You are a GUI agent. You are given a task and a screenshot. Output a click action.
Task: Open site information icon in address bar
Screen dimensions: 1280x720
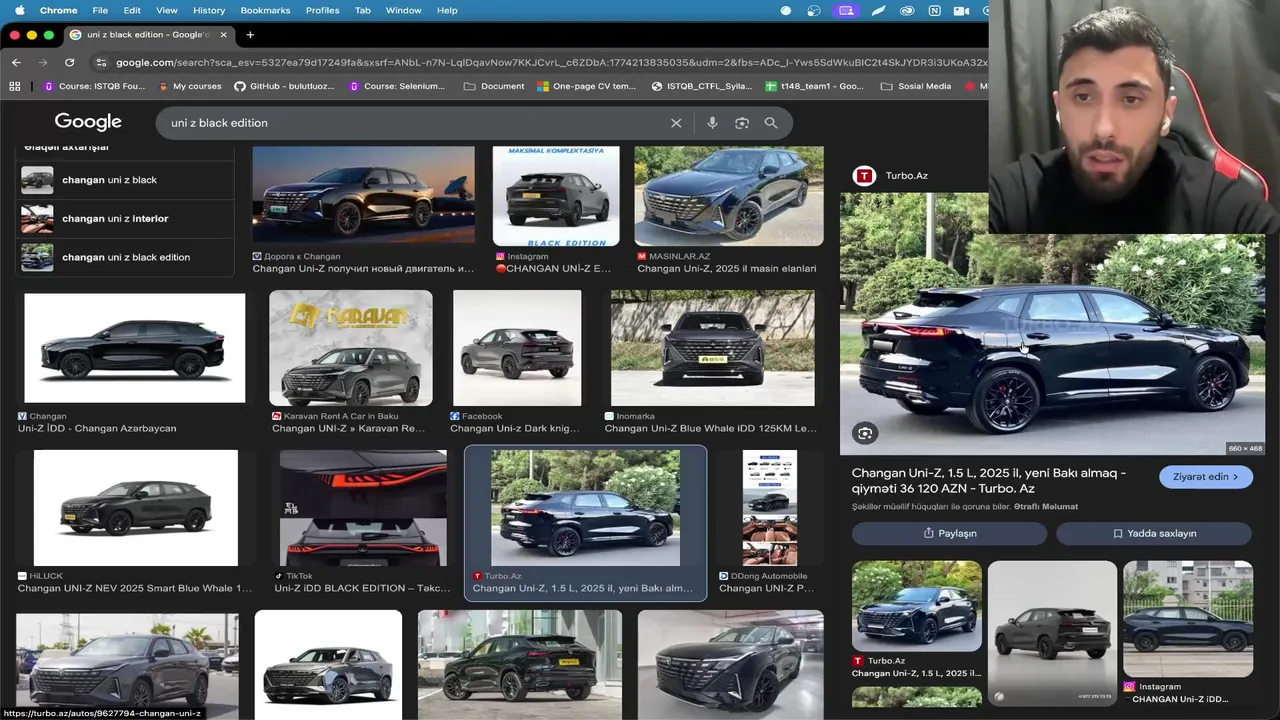[101, 62]
